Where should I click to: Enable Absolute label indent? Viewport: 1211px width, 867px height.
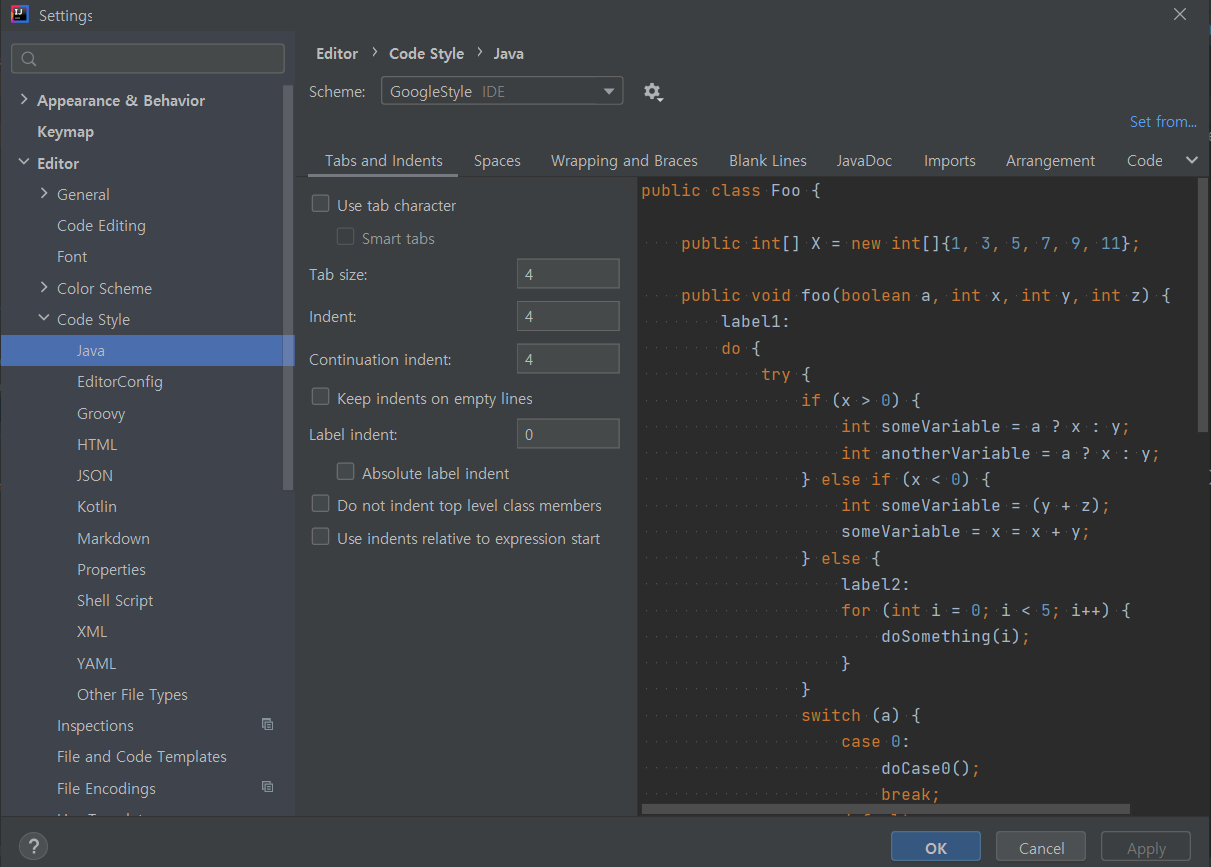click(x=345, y=471)
